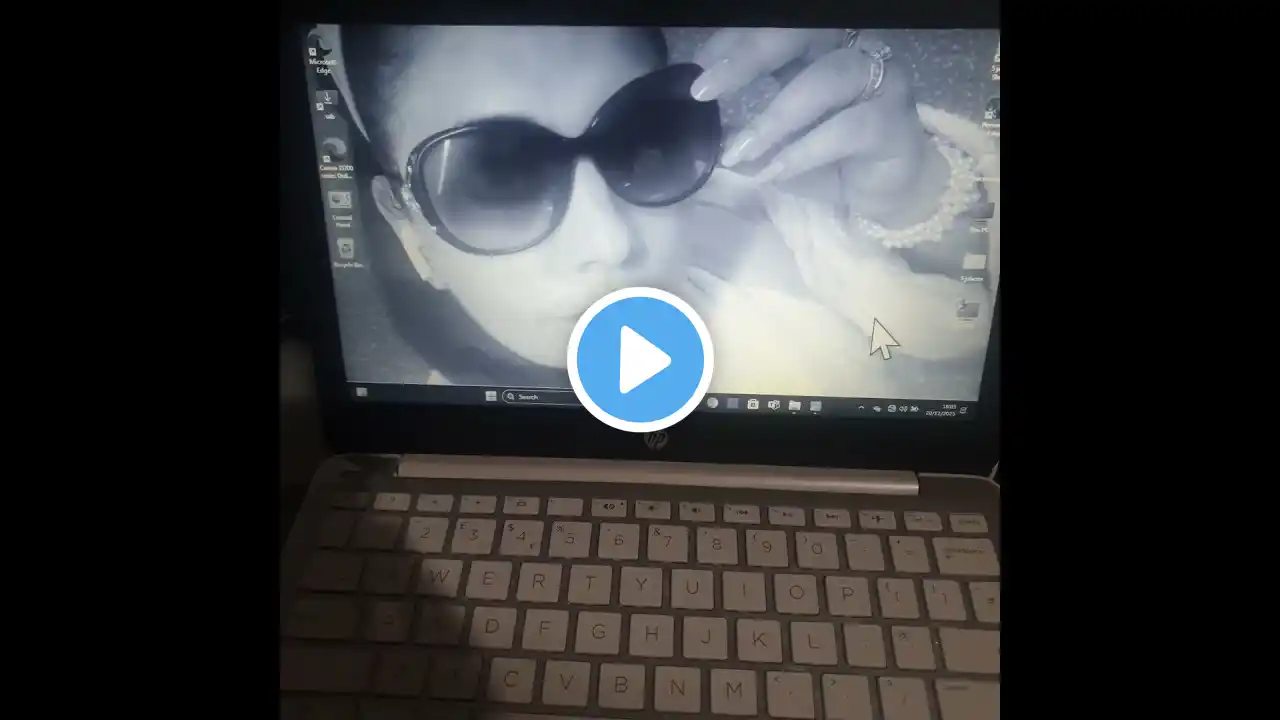Open the notification bell icon beside the clock
Screen dimensions: 1280x720
tap(963, 411)
